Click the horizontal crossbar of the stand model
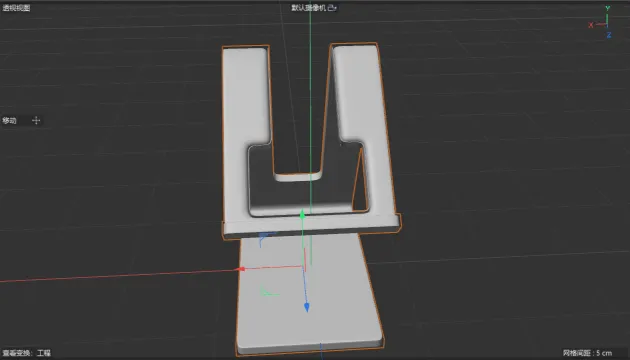Screen dimensions: 630x360 click(x=311, y=226)
